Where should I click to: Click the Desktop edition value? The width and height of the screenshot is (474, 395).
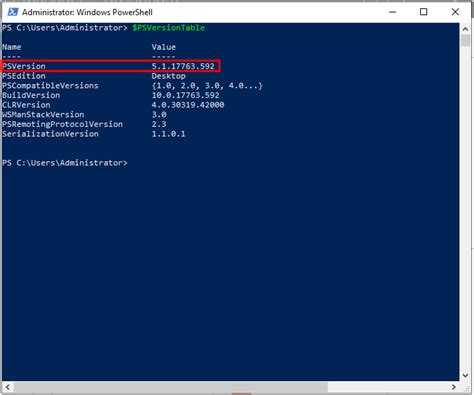[x=169, y=76]
